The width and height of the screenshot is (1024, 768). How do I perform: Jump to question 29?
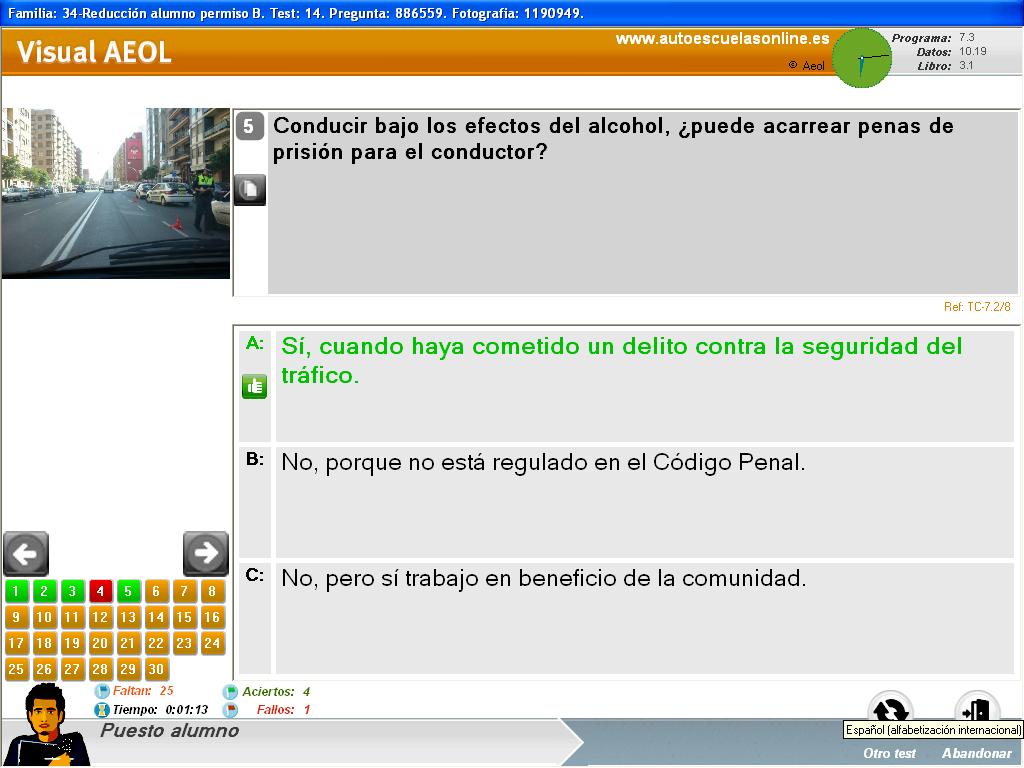(128, 669)
